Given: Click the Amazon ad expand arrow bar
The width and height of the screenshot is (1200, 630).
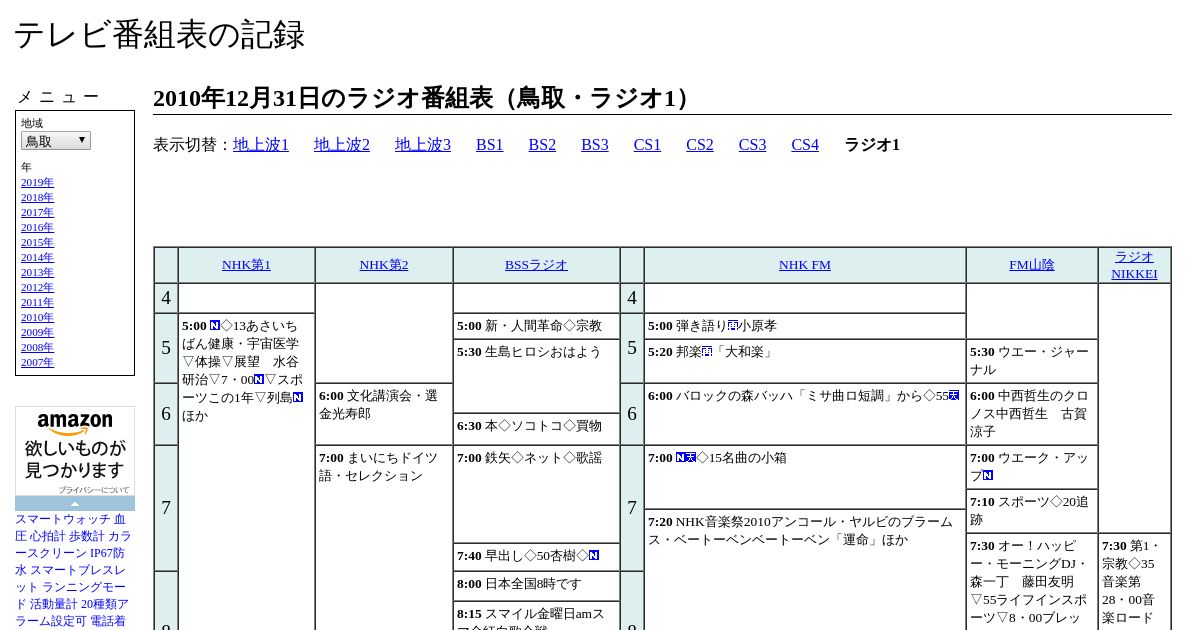Looking at the screenshot, I should (75, 504).
